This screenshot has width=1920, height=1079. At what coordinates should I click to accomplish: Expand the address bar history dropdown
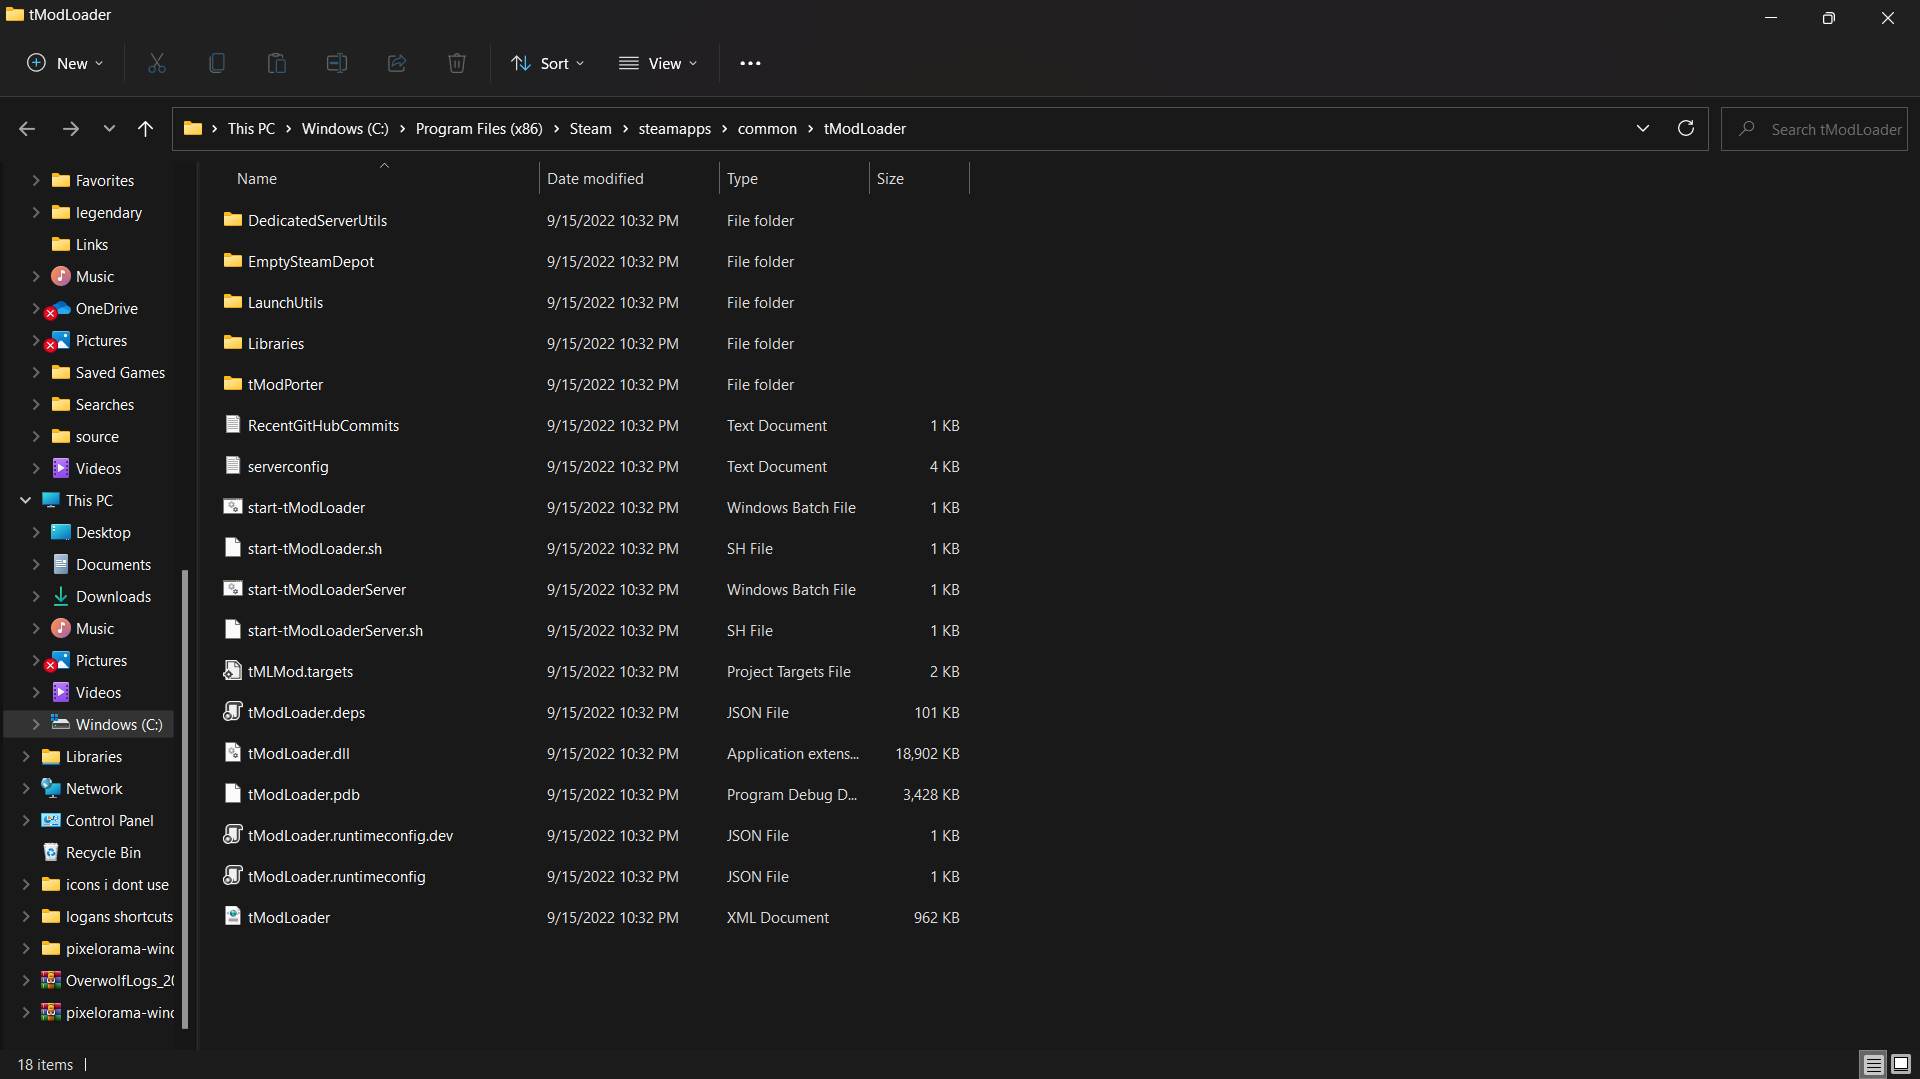click(x=1643, y=129)
